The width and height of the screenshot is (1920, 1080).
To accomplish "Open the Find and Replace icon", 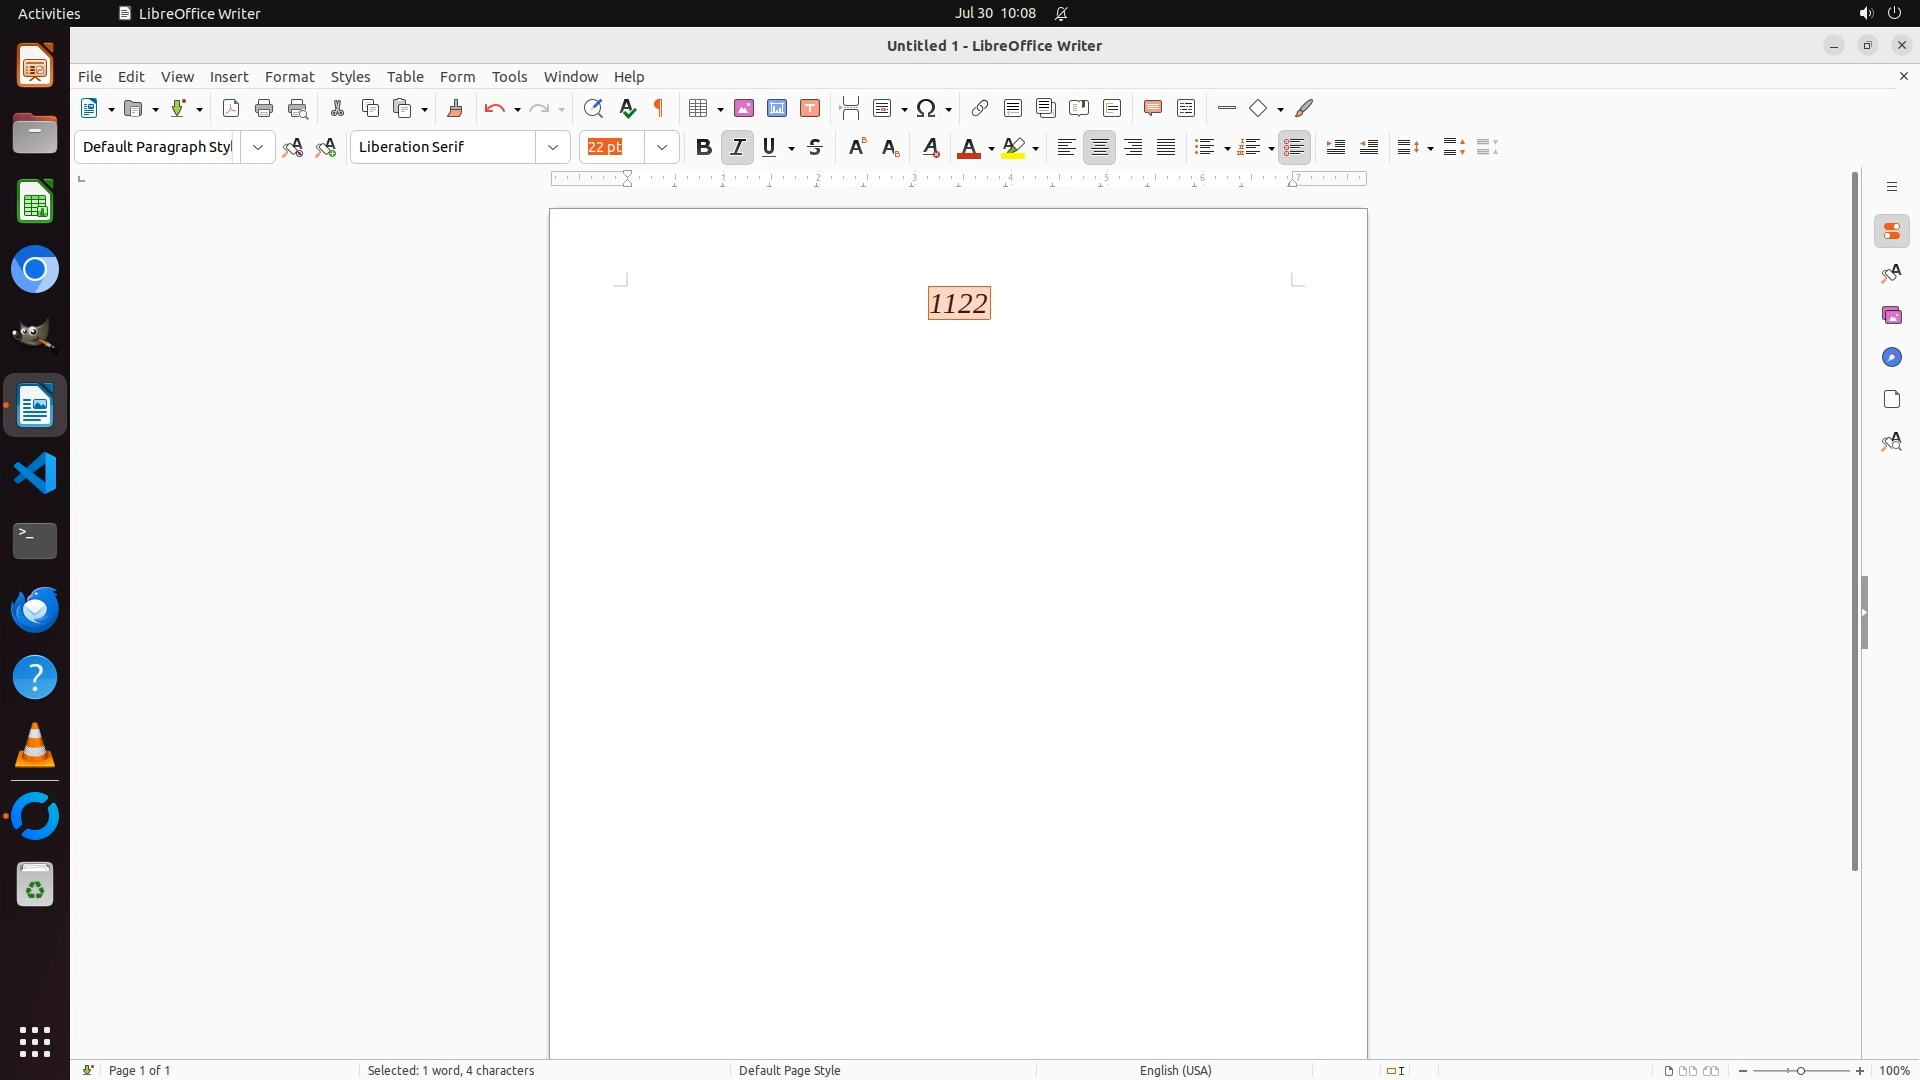I will (x=593, y=109).
